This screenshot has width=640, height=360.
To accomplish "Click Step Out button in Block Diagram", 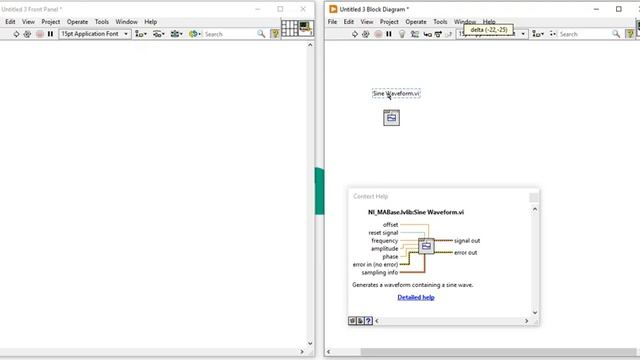I will pyautogui.click(x=449, y=34).
